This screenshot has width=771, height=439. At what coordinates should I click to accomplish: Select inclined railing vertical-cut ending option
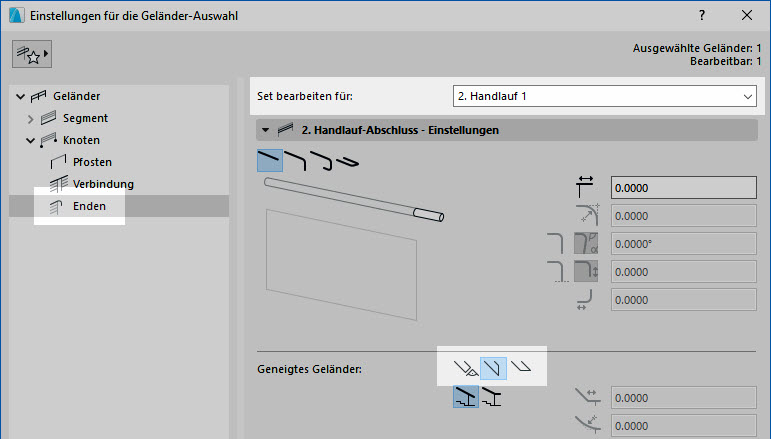(x=493, y=368)
